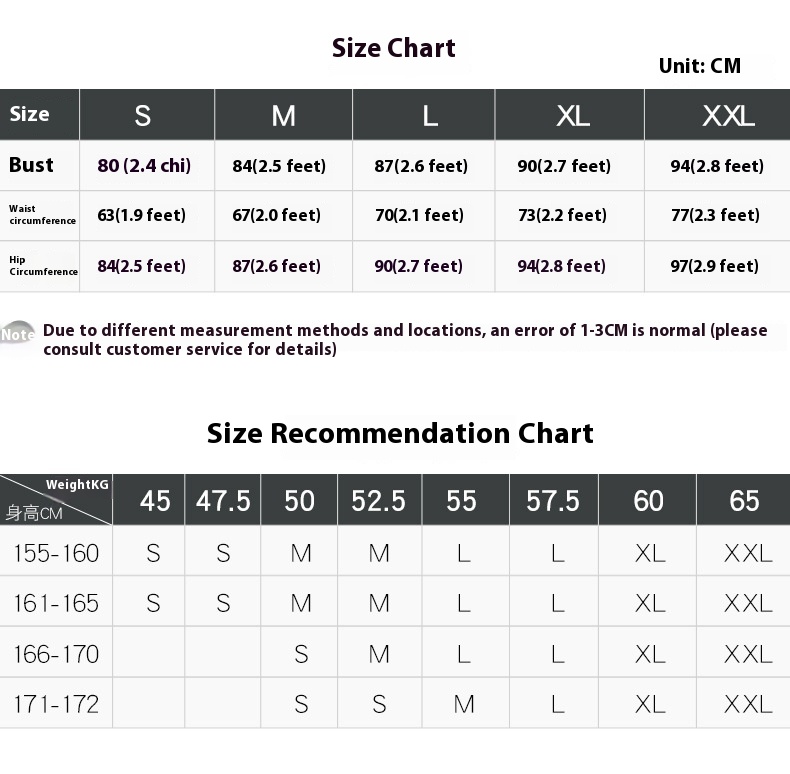Select the 52.5 weight column header
Screen dimensions: 790x774
click(378, 500)
